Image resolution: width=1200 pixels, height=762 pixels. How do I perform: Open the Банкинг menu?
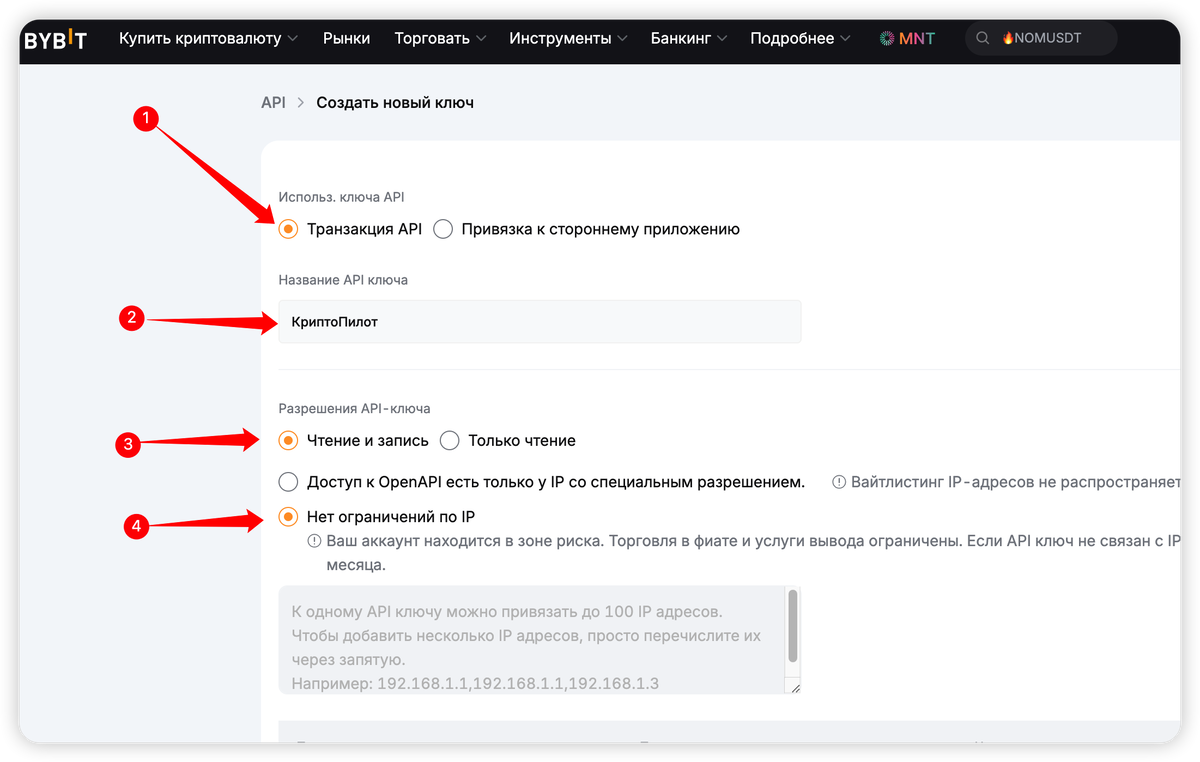tap(689, 39)
